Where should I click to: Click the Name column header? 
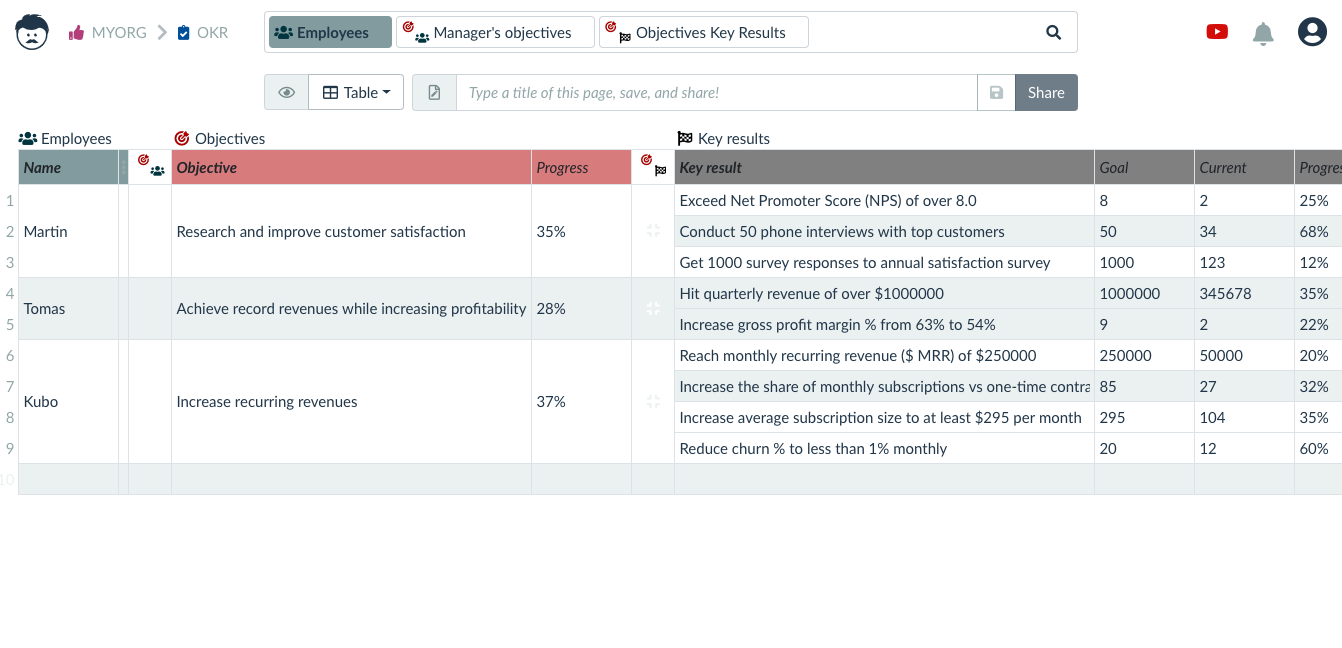coord(68,167)
